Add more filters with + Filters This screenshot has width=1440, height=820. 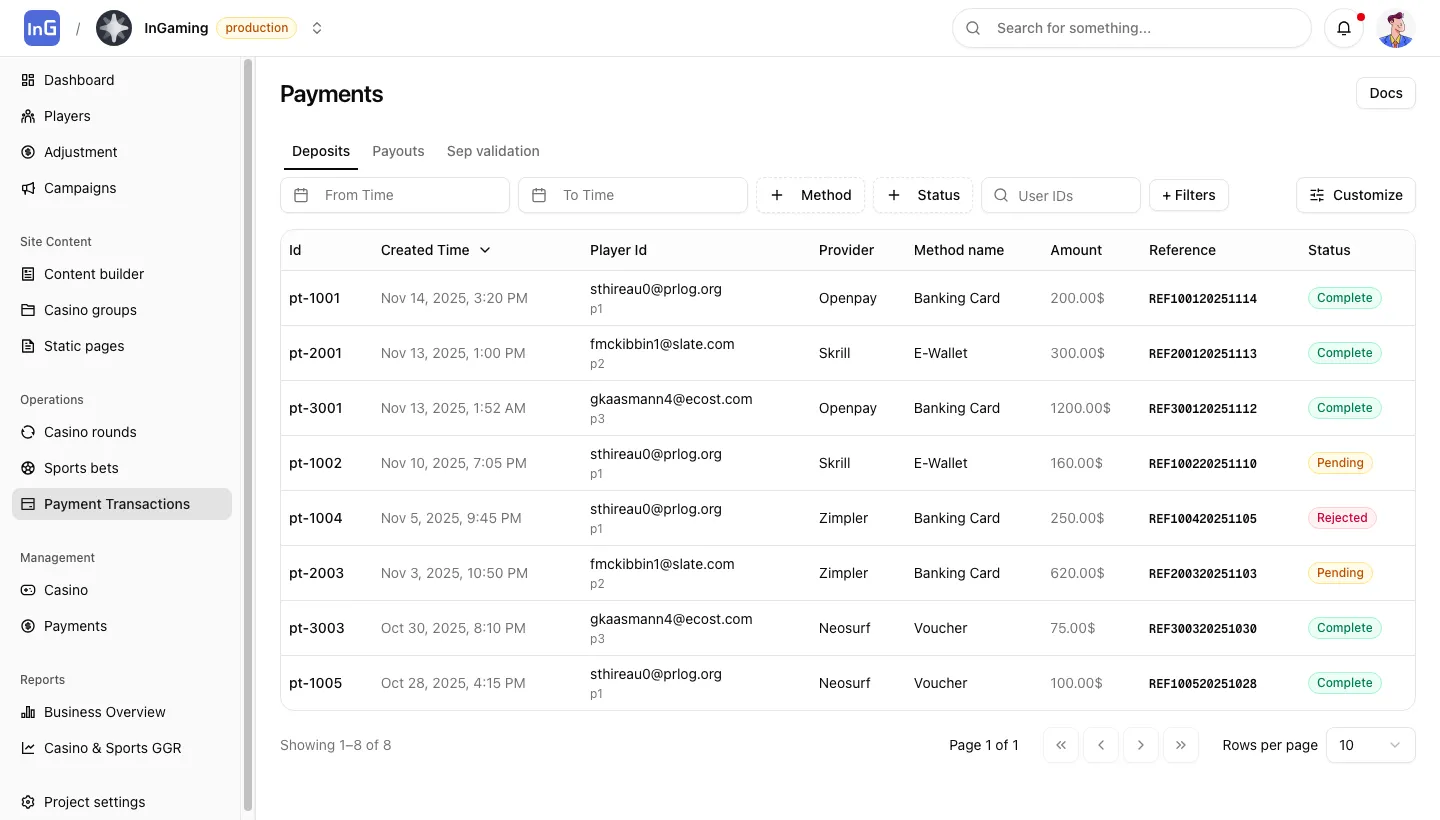point(1189,195)
